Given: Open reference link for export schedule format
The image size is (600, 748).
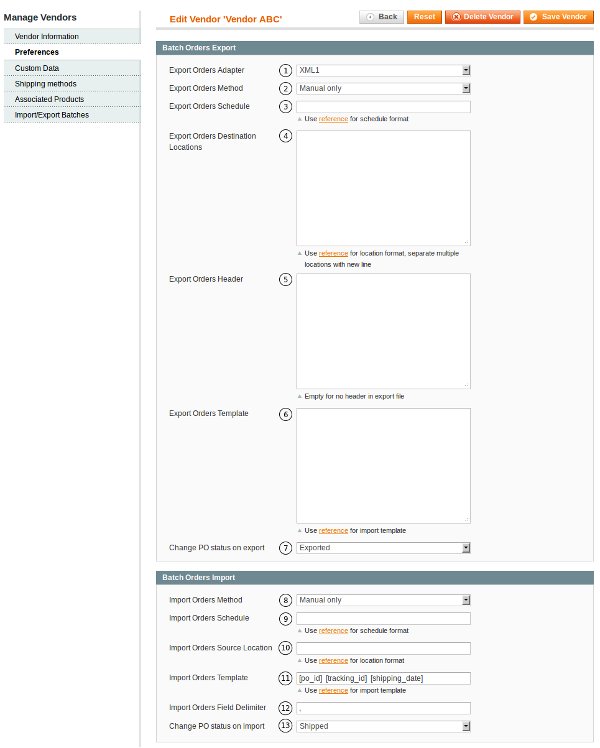Looking at the screenshot, I should (x=333, y=119).
